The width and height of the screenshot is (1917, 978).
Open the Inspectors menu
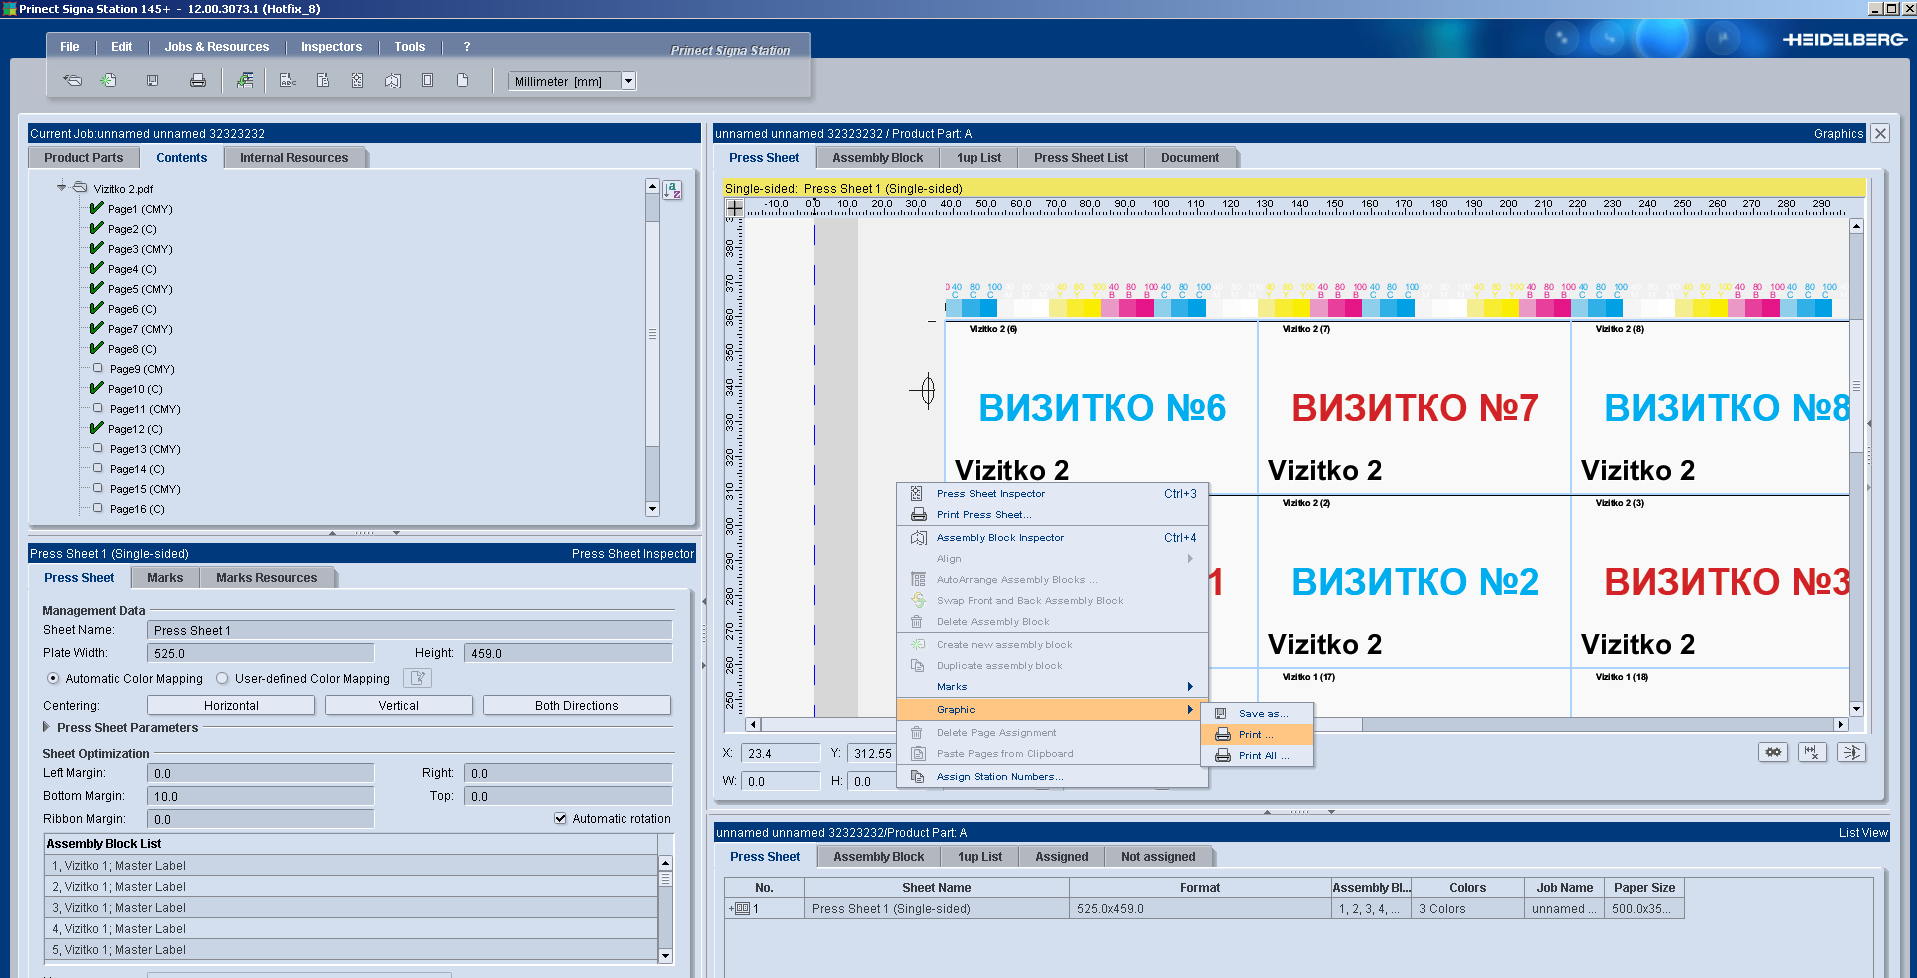pyautogui.click(x=331, y=47)
